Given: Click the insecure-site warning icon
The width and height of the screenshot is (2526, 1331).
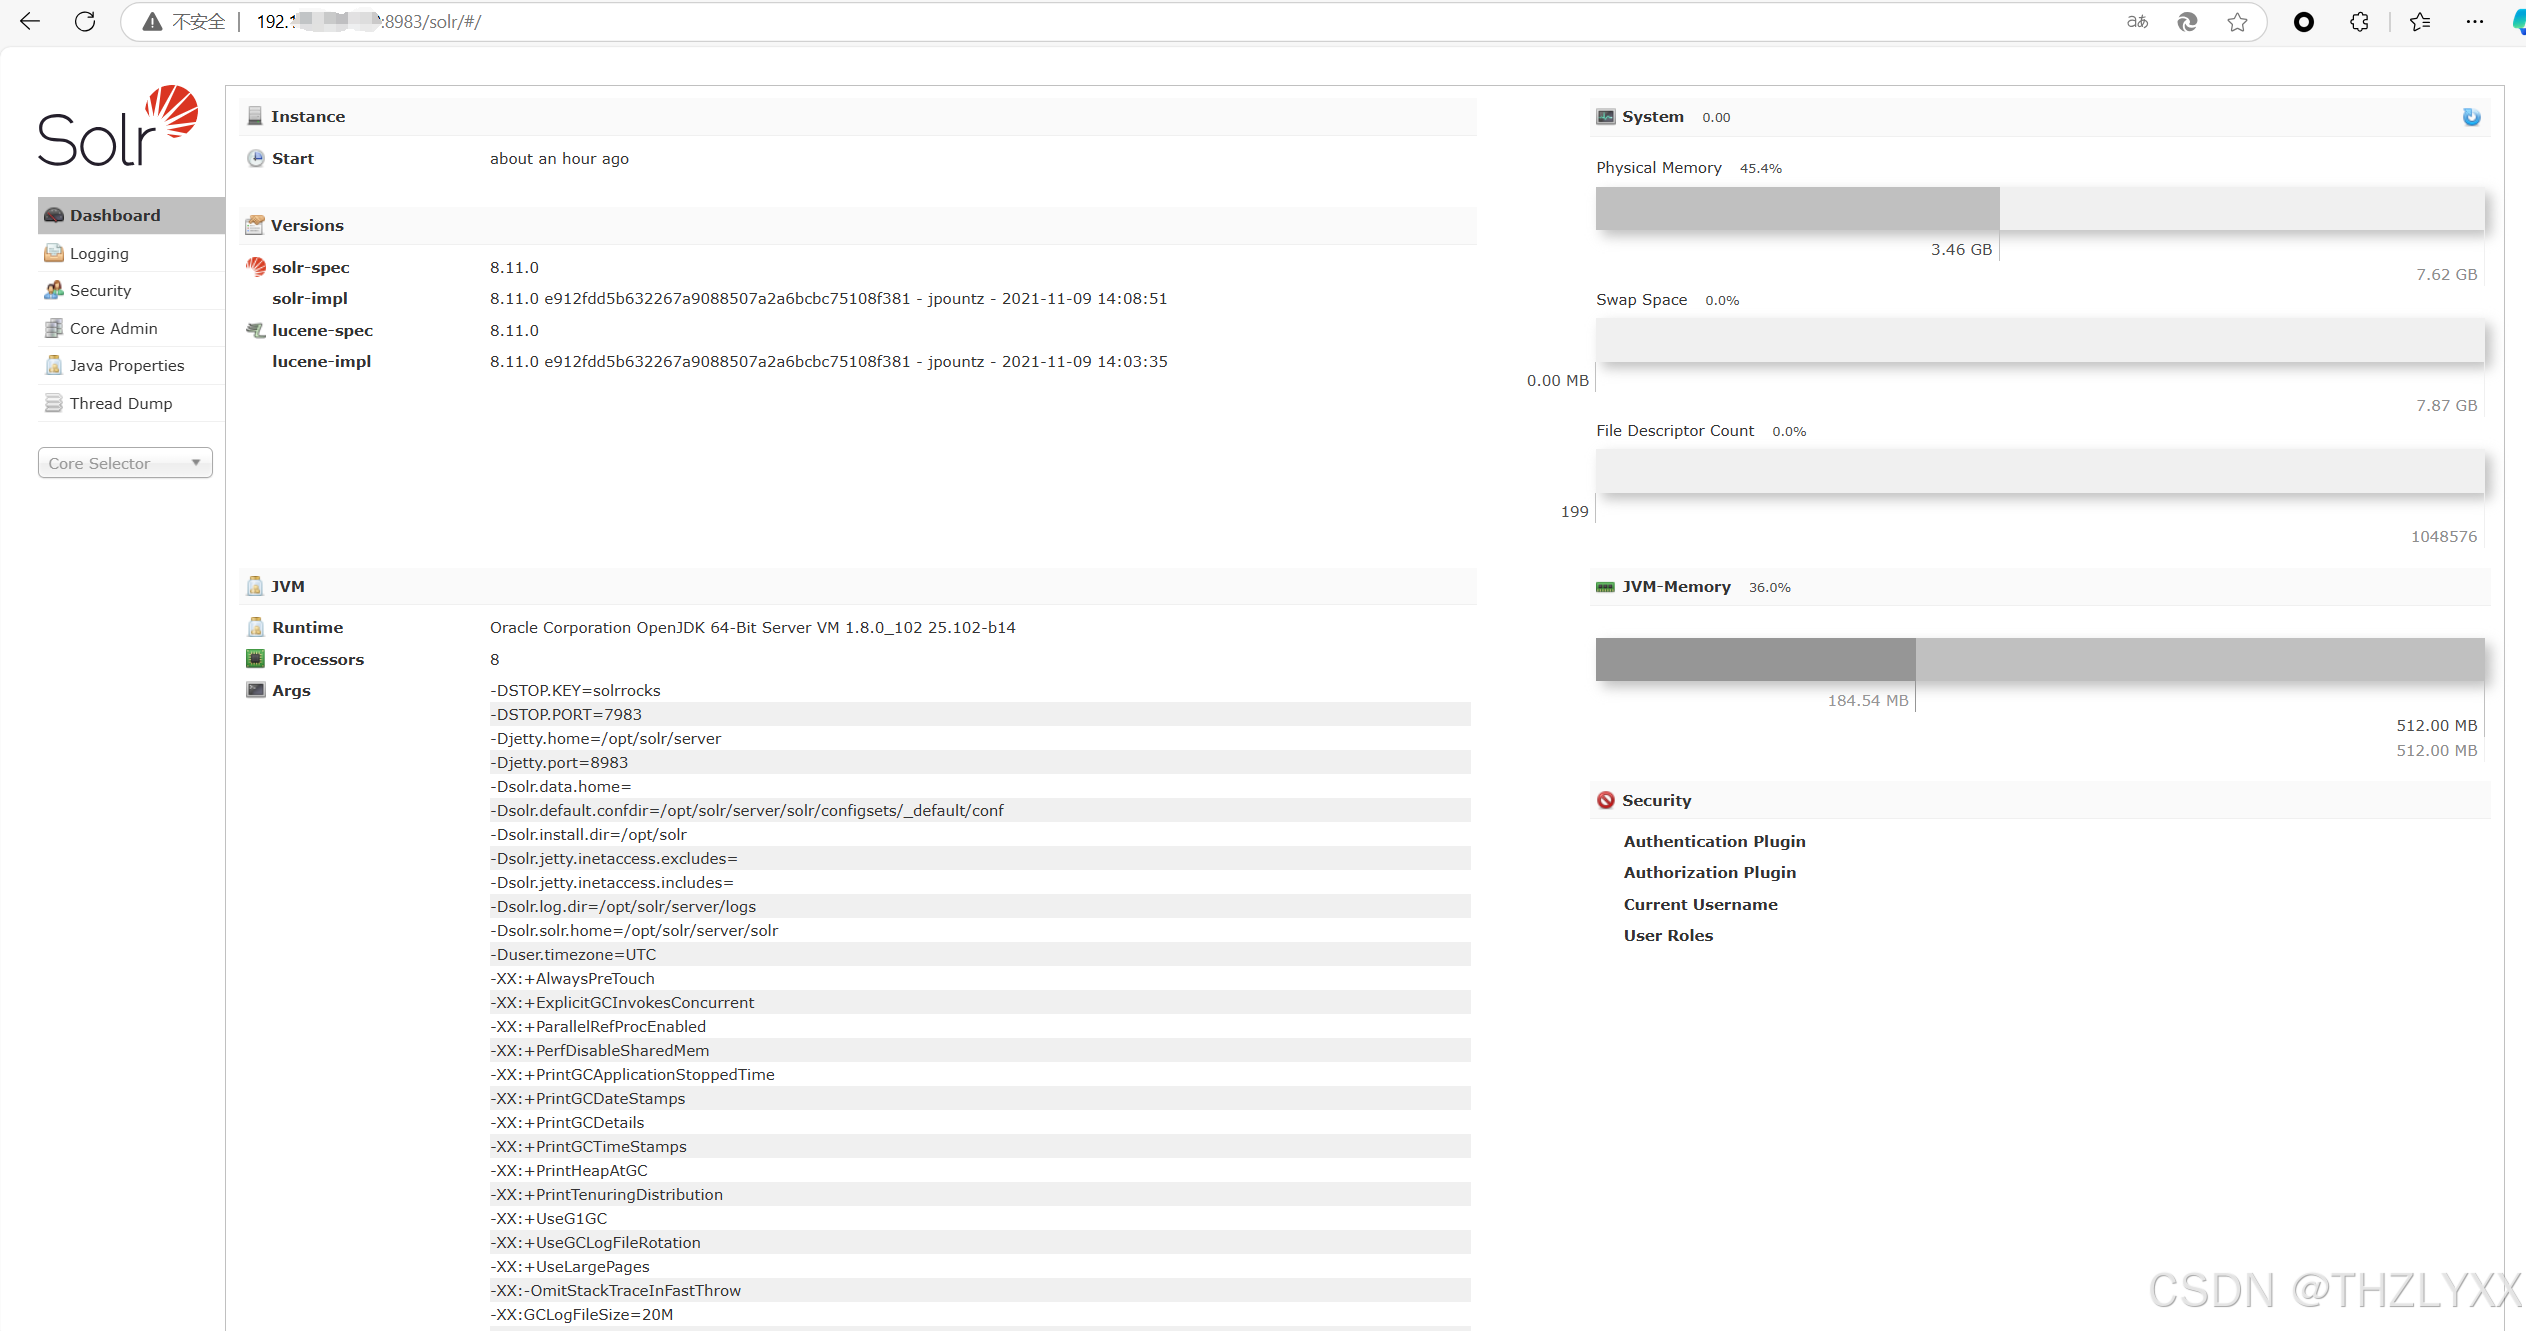Looking at the screenshot, I should [152, 22].
